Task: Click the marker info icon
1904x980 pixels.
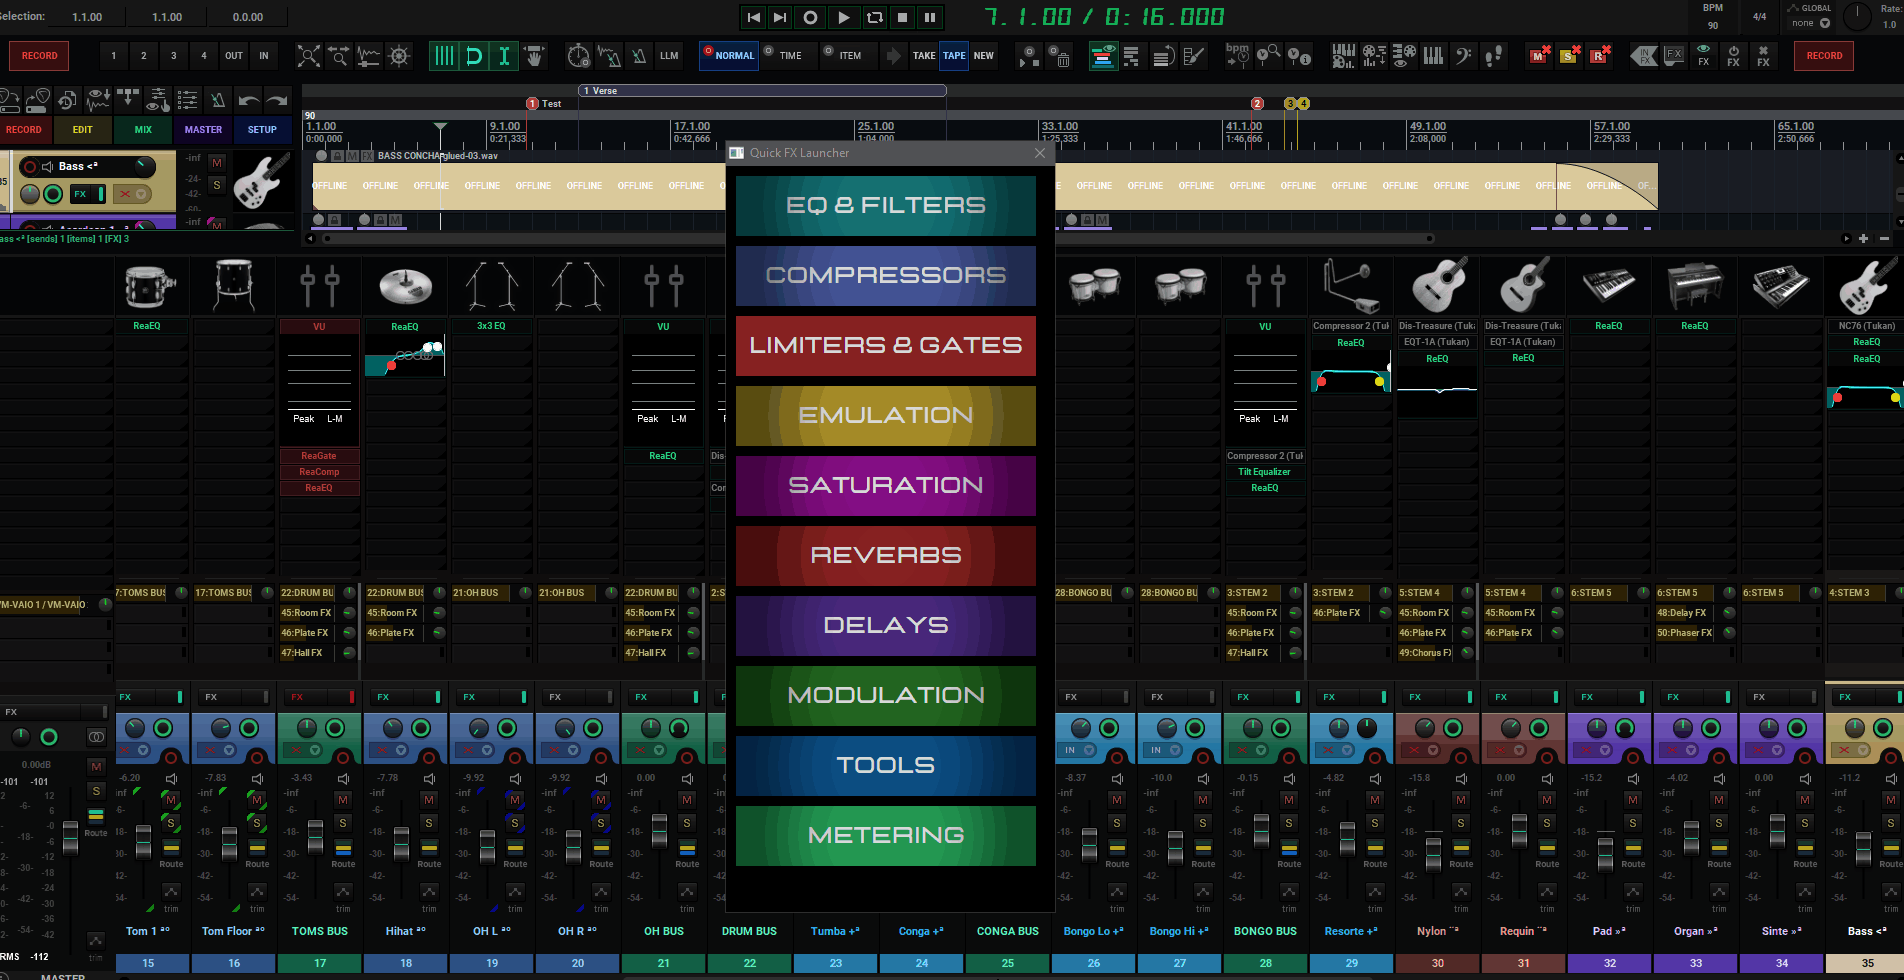Action: click(x=1299, y=56)
